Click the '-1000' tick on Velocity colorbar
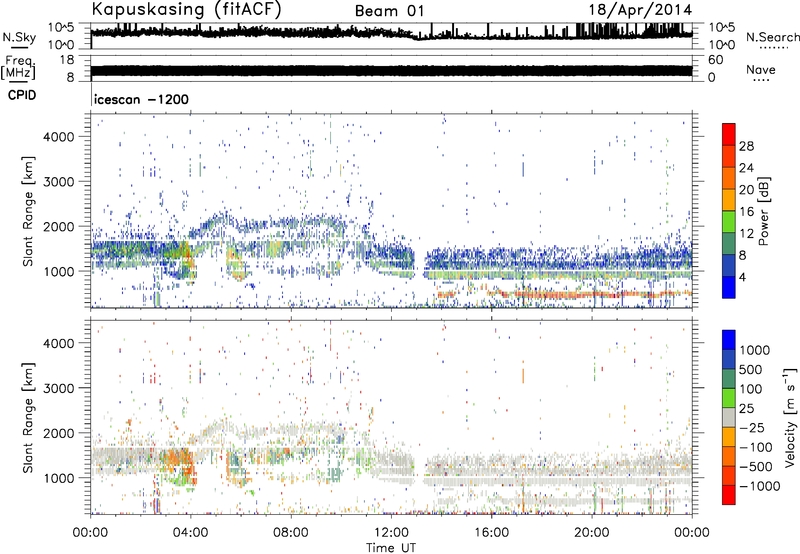 (x=760, y=486)
